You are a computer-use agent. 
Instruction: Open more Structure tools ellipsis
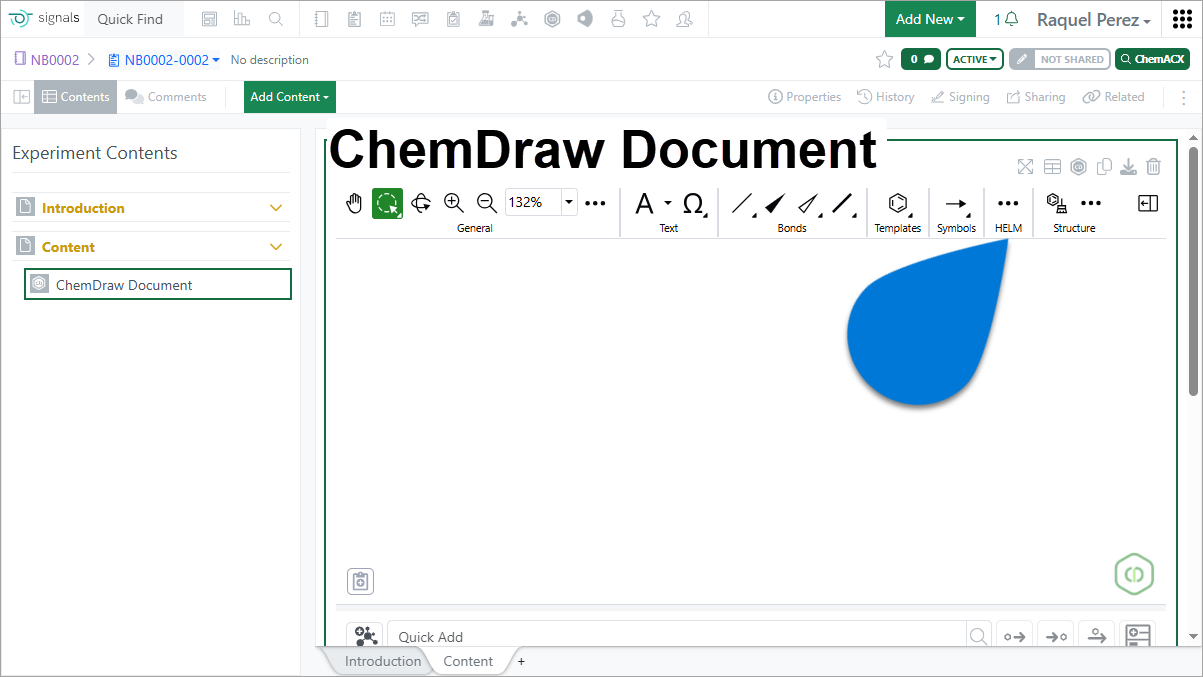pos(1091,203)
